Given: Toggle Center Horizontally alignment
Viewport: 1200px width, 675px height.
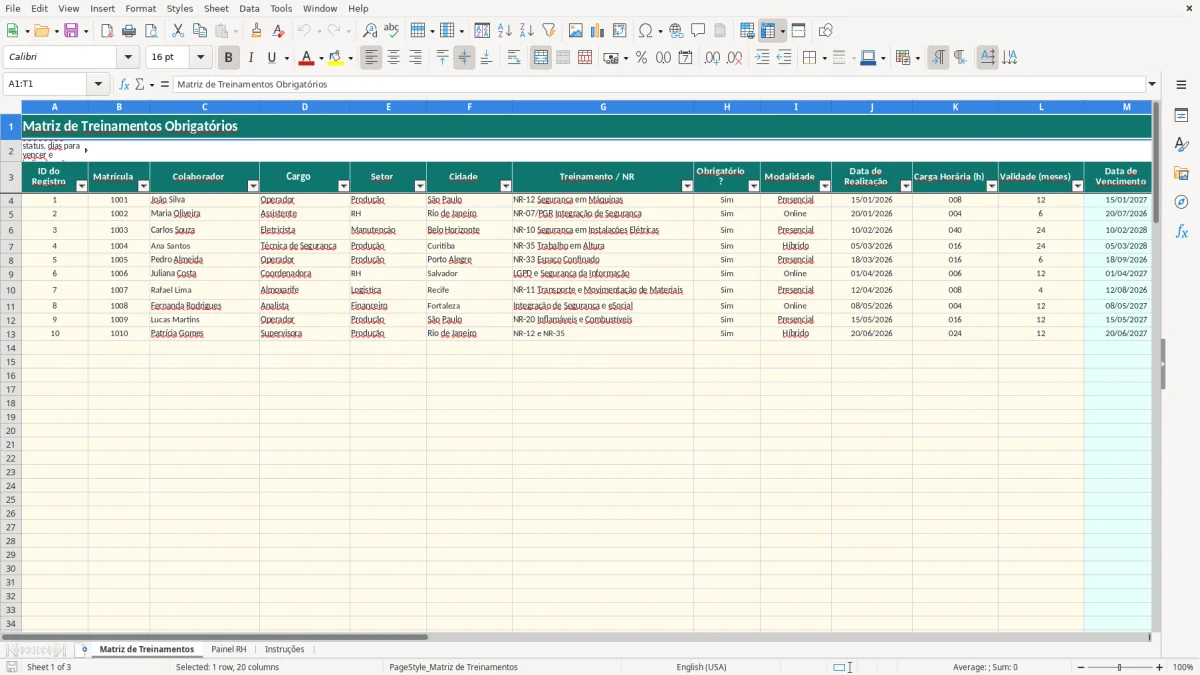Looking at the screenshot, I should point(393,58).
